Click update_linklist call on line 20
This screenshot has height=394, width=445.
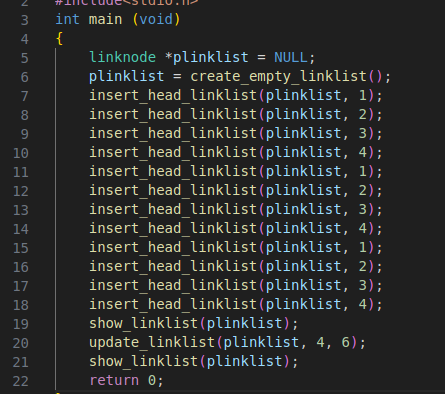pyautogui.click(x=152, y=343)
